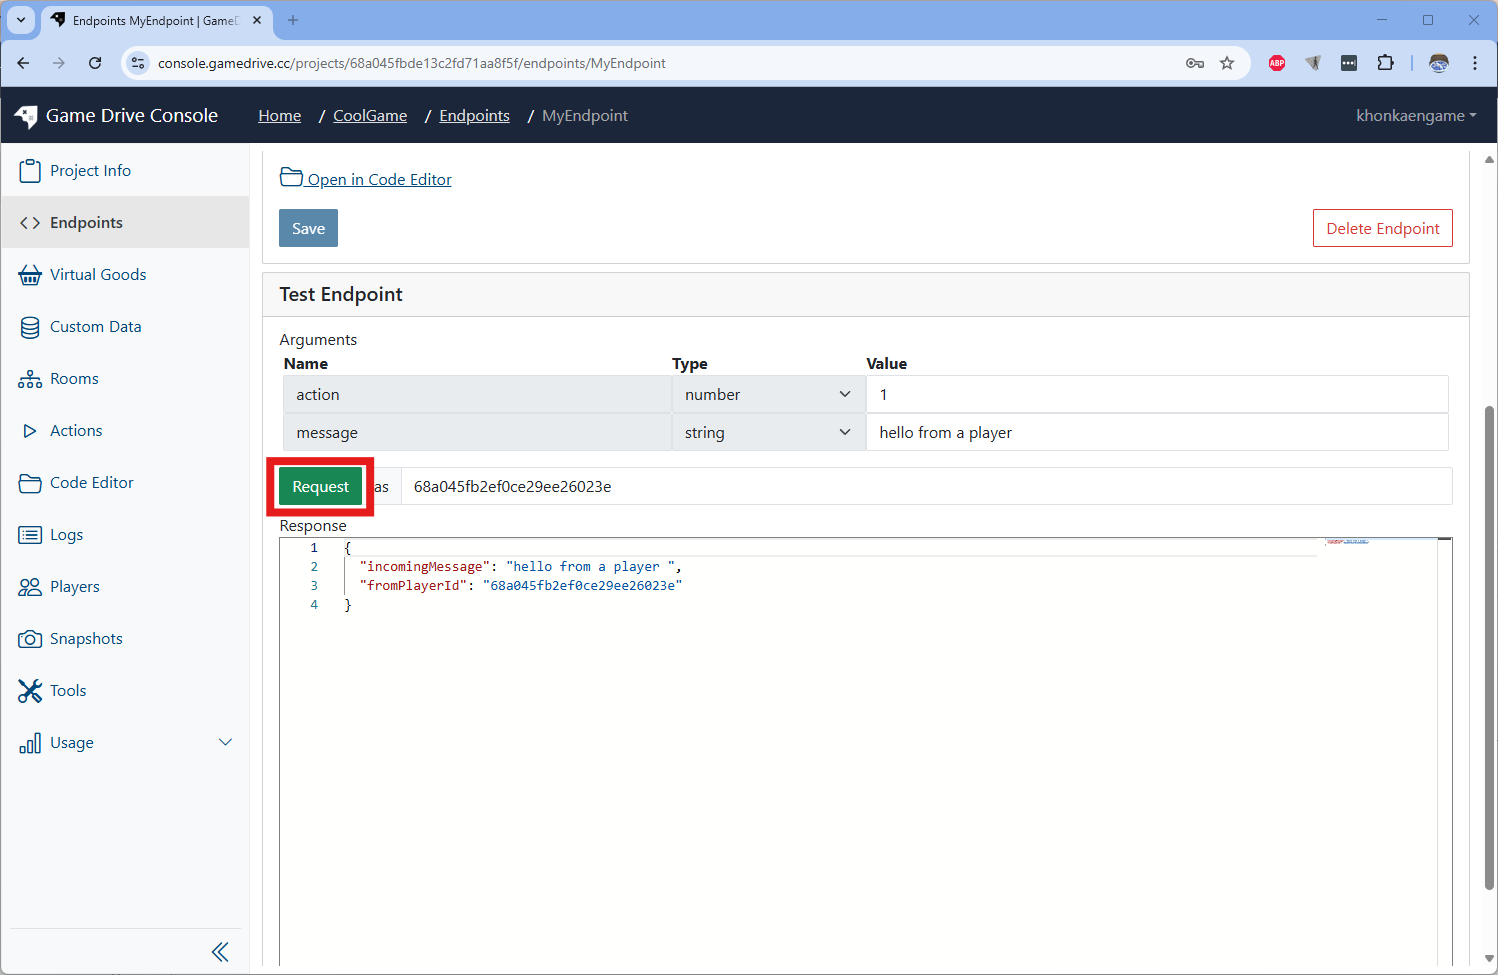Click the message value input field
Screen dimensions: 1498x975
[1156, 433]
